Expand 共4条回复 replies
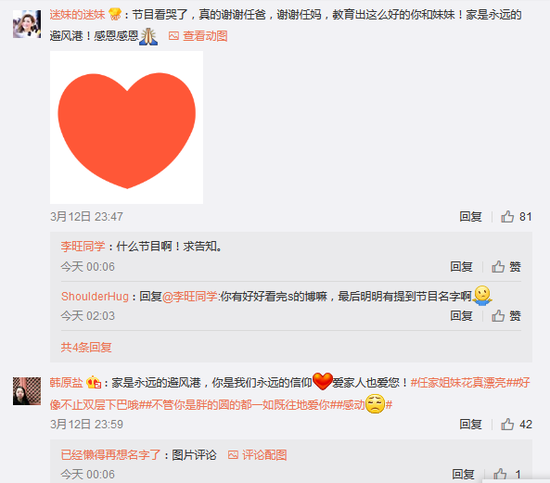550x483 pixels. 86,347
